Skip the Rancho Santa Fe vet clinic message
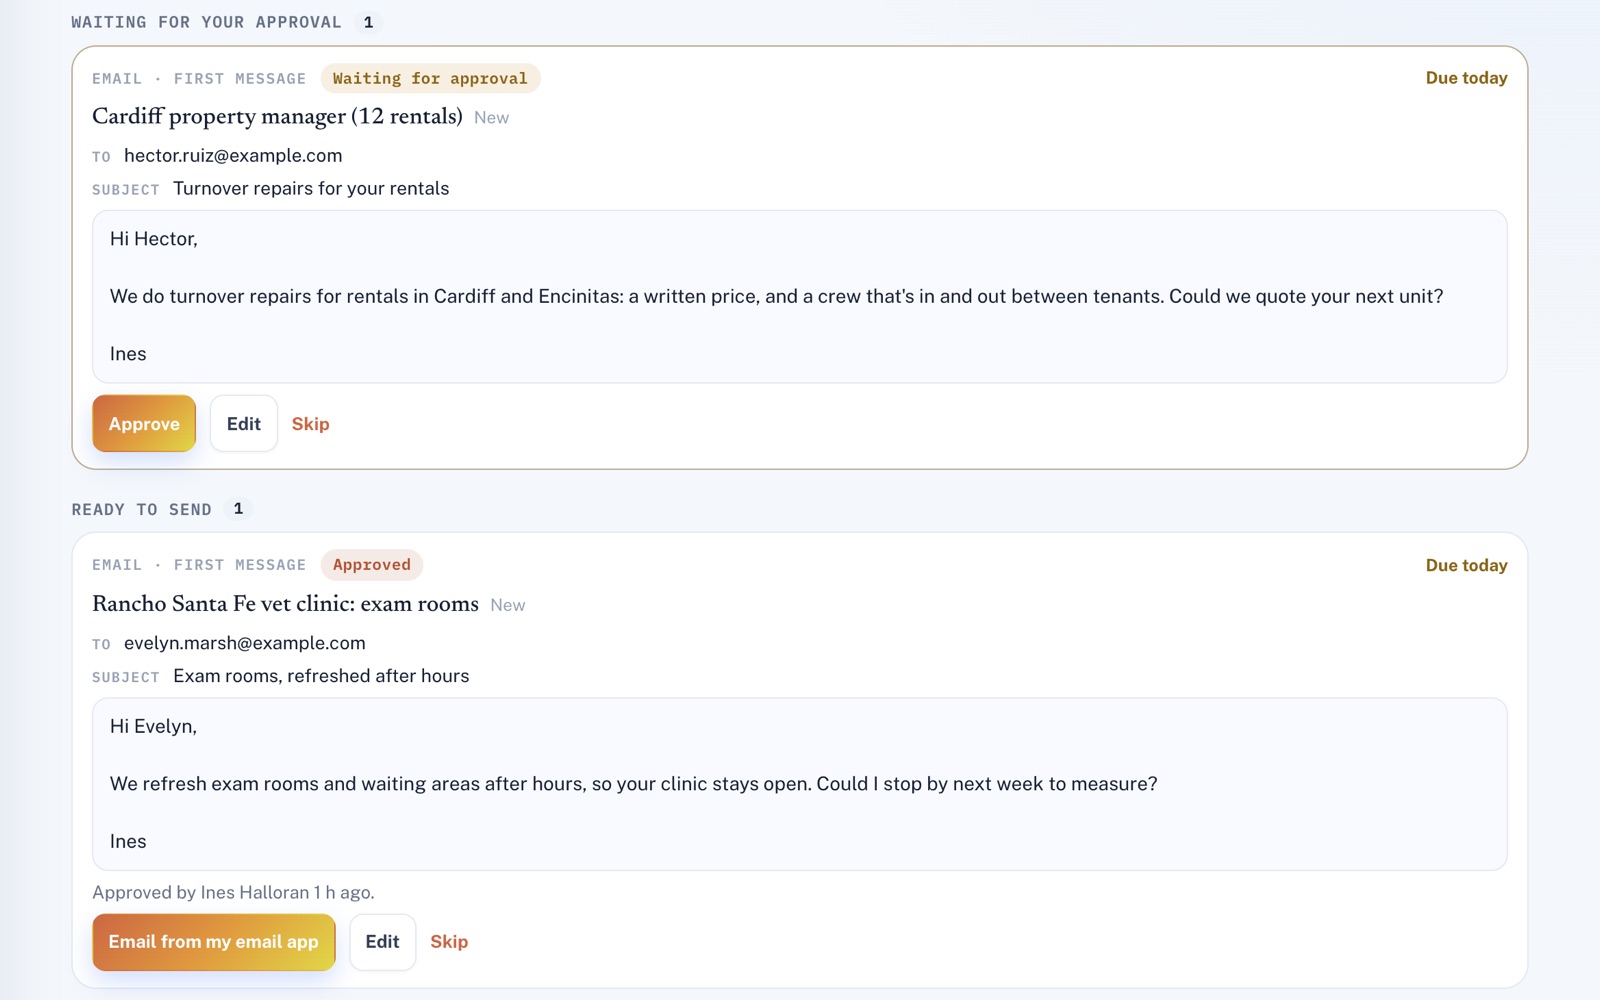 pos(449,942)
